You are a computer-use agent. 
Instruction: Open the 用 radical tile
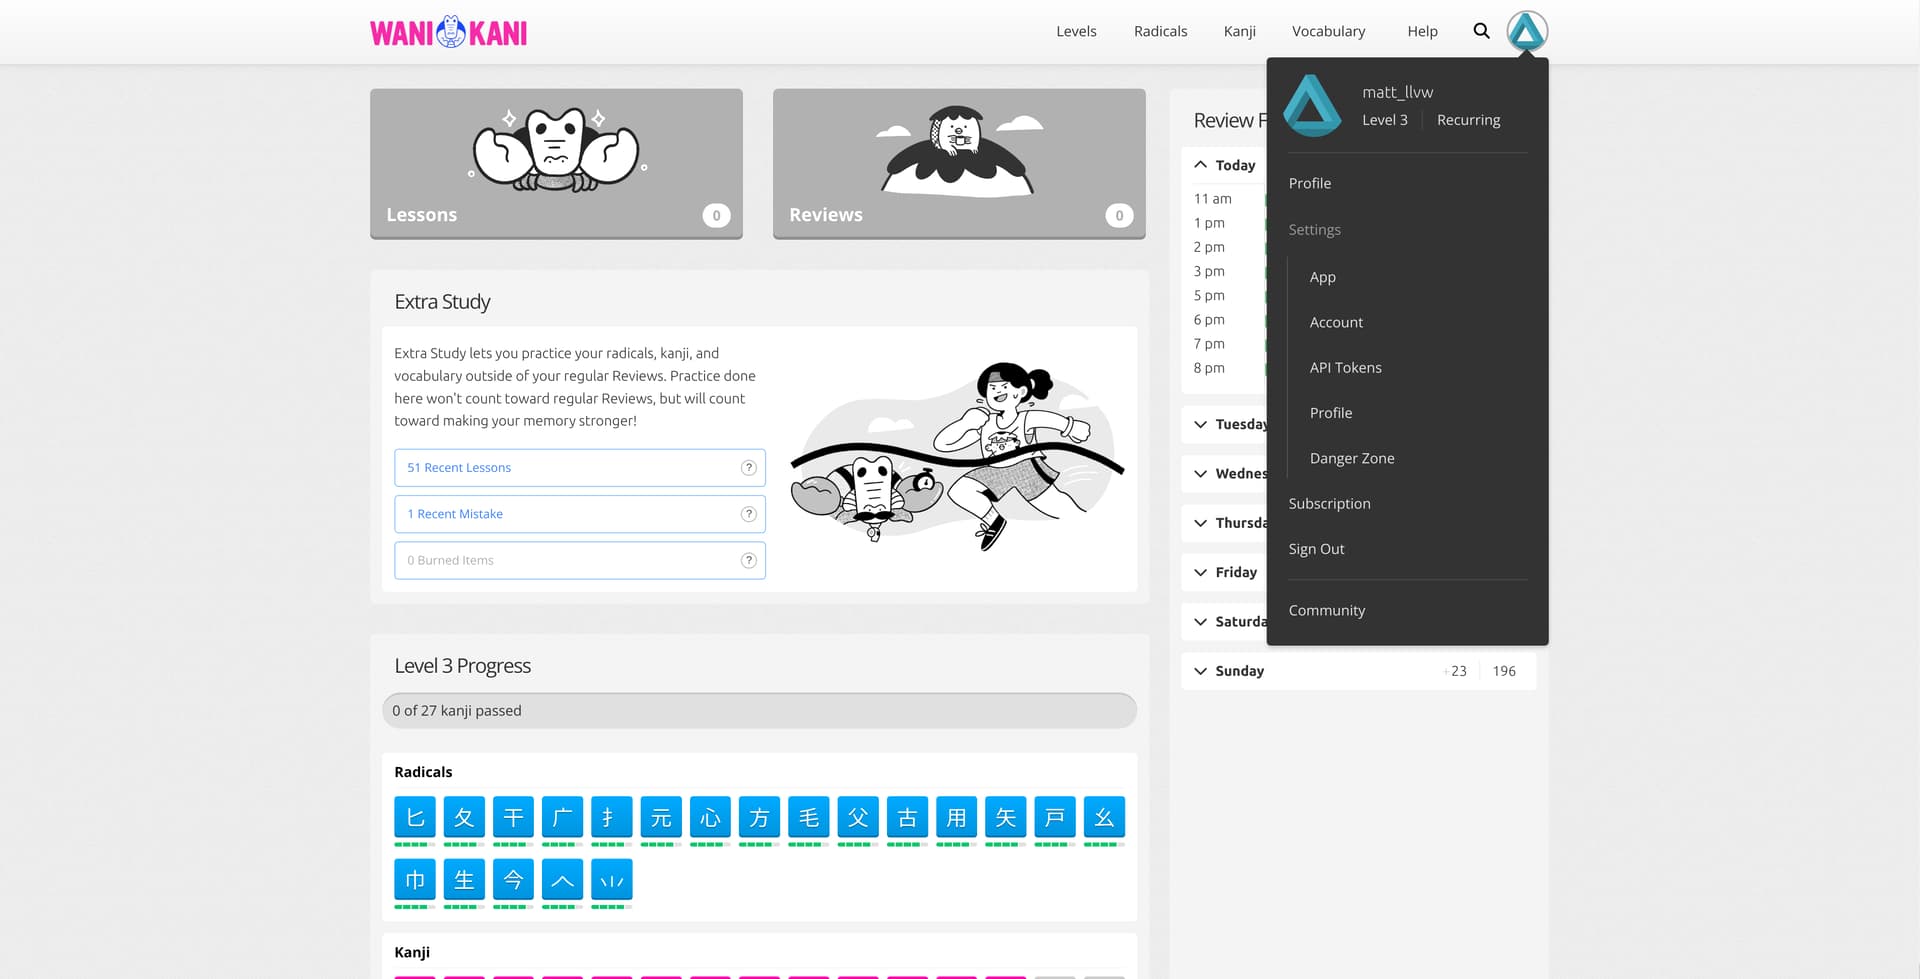coord(956,817)
